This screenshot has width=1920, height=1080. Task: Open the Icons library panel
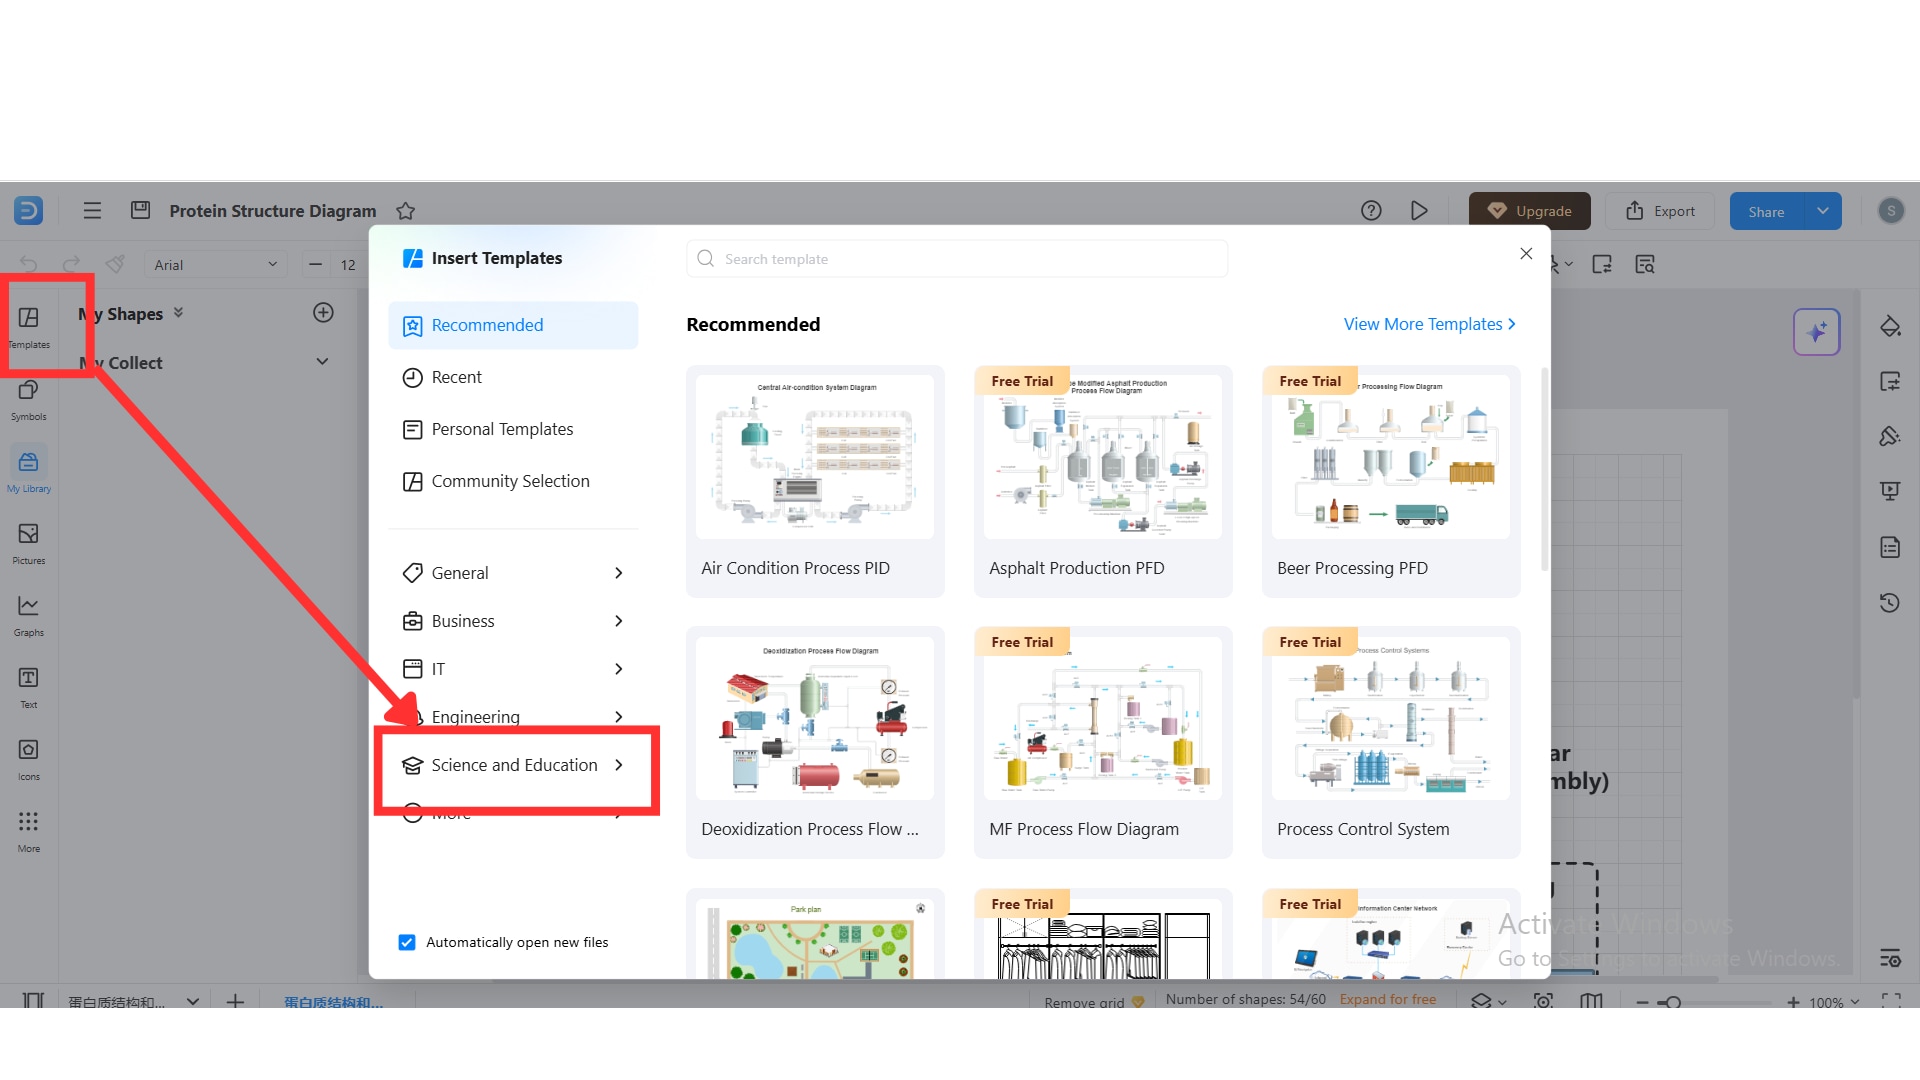point(28,753)
